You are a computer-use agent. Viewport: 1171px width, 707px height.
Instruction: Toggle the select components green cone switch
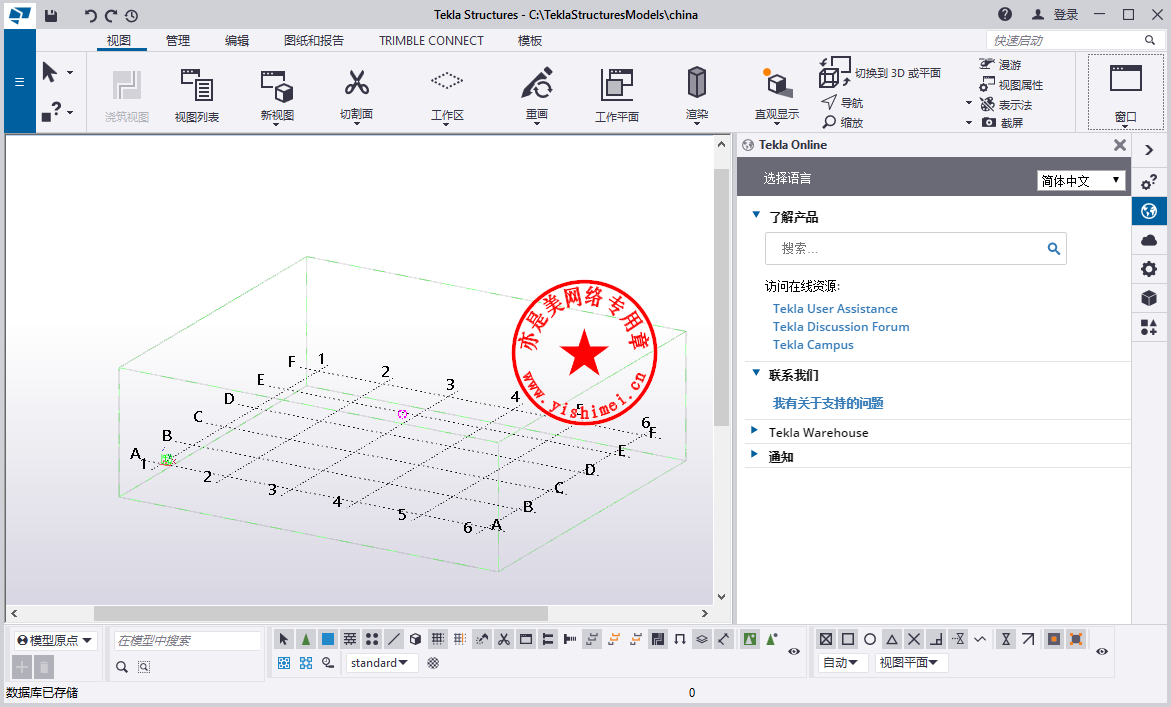click(305, 639)
